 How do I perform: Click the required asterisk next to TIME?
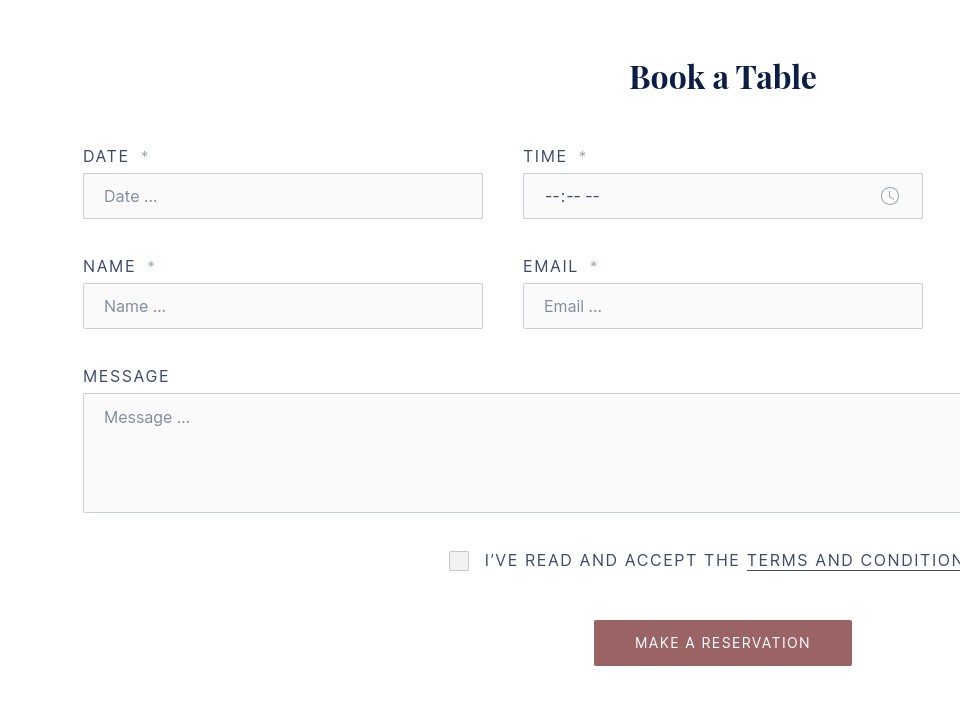tap(583, 156)
